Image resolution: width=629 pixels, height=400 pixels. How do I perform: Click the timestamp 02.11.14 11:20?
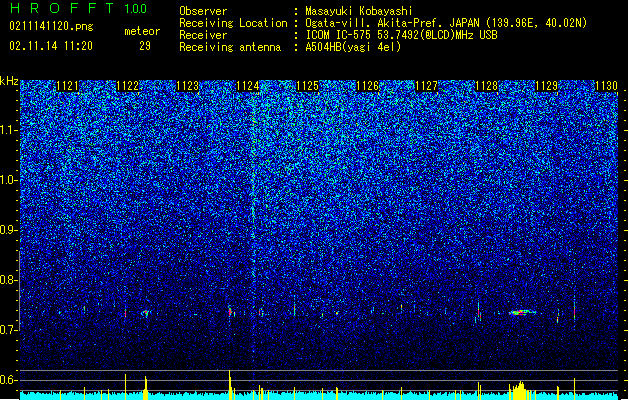tap(51, 46)
